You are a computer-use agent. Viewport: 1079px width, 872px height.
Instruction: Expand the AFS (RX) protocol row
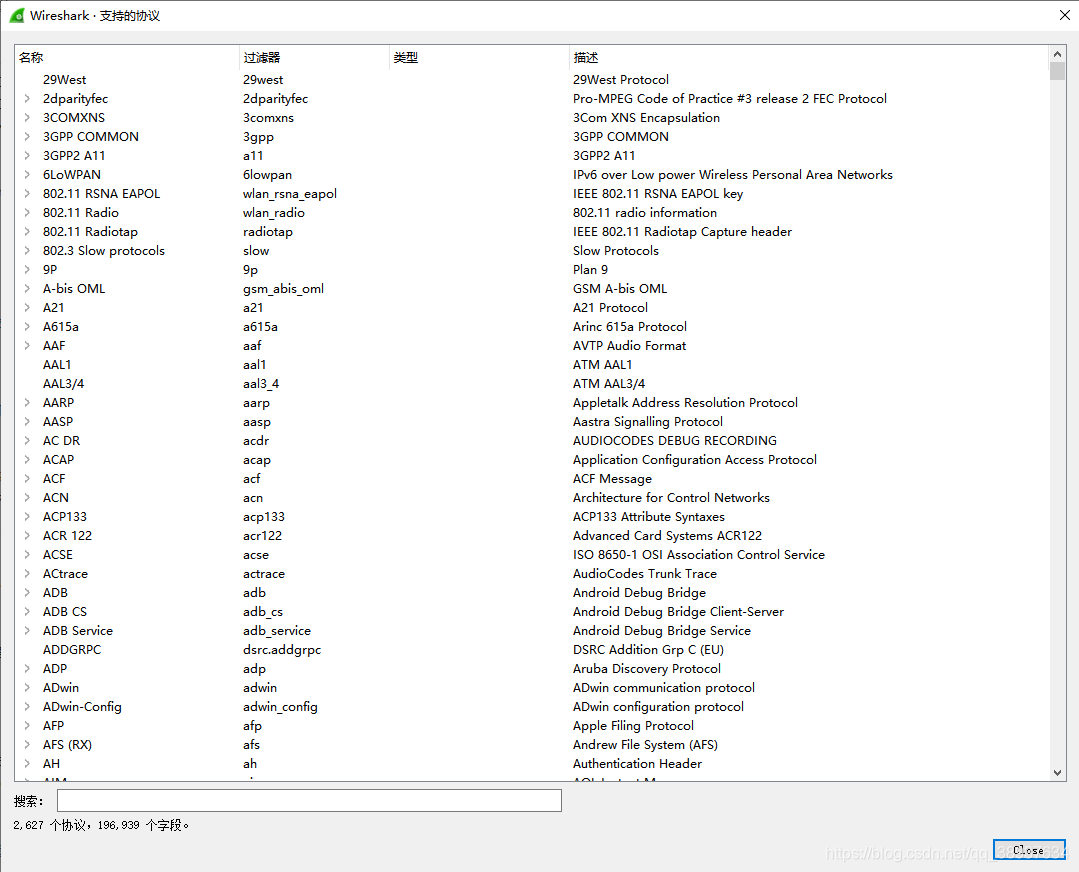(x=28, y=745)
